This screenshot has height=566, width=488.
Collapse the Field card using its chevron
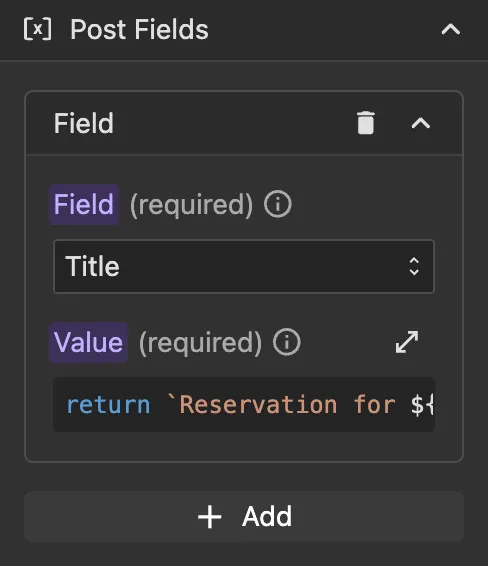(x=421, y=123)
